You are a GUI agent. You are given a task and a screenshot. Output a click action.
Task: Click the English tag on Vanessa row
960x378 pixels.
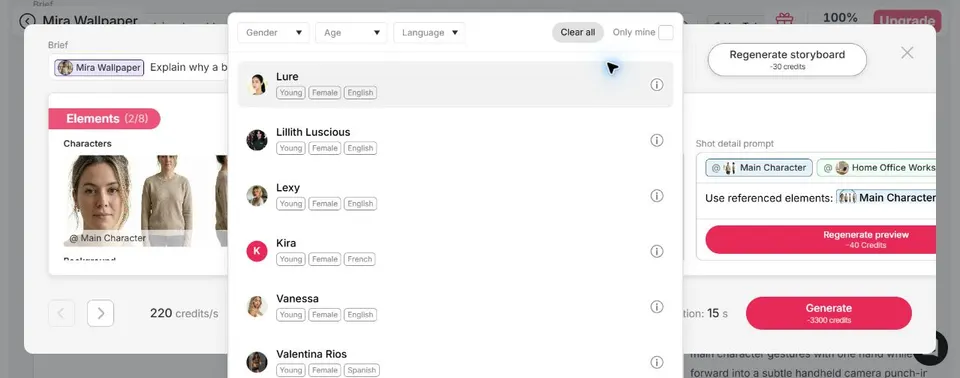click(360, 314)
